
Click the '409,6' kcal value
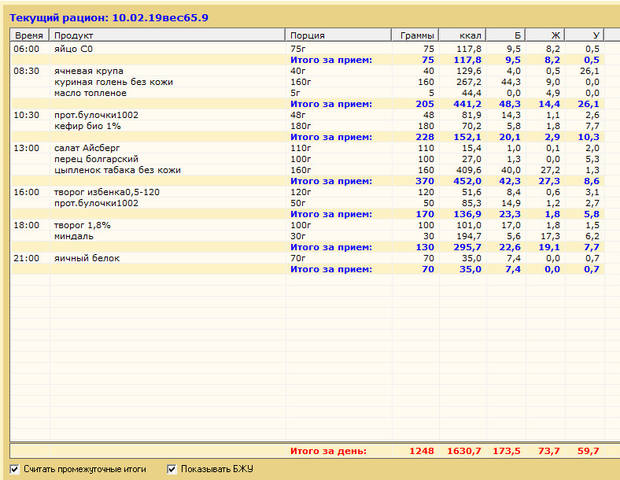pyautogui.click(x=469, y=170)
